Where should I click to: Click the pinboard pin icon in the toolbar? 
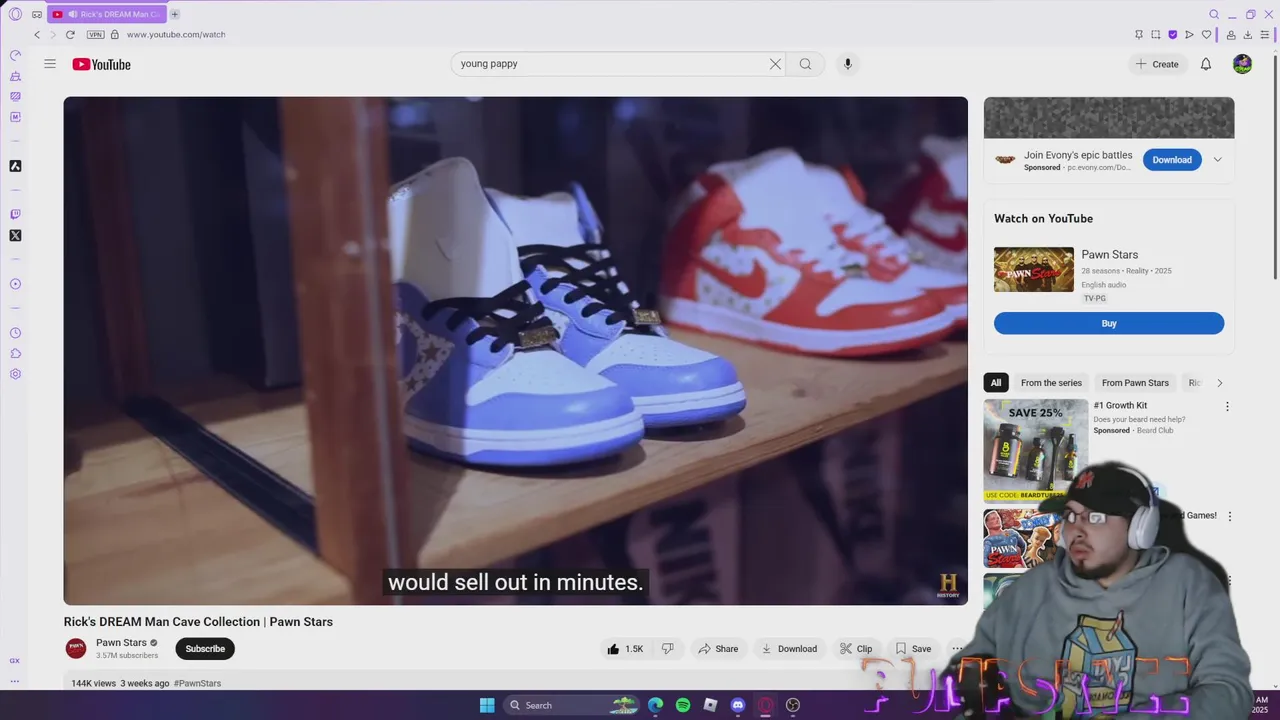1139,34
